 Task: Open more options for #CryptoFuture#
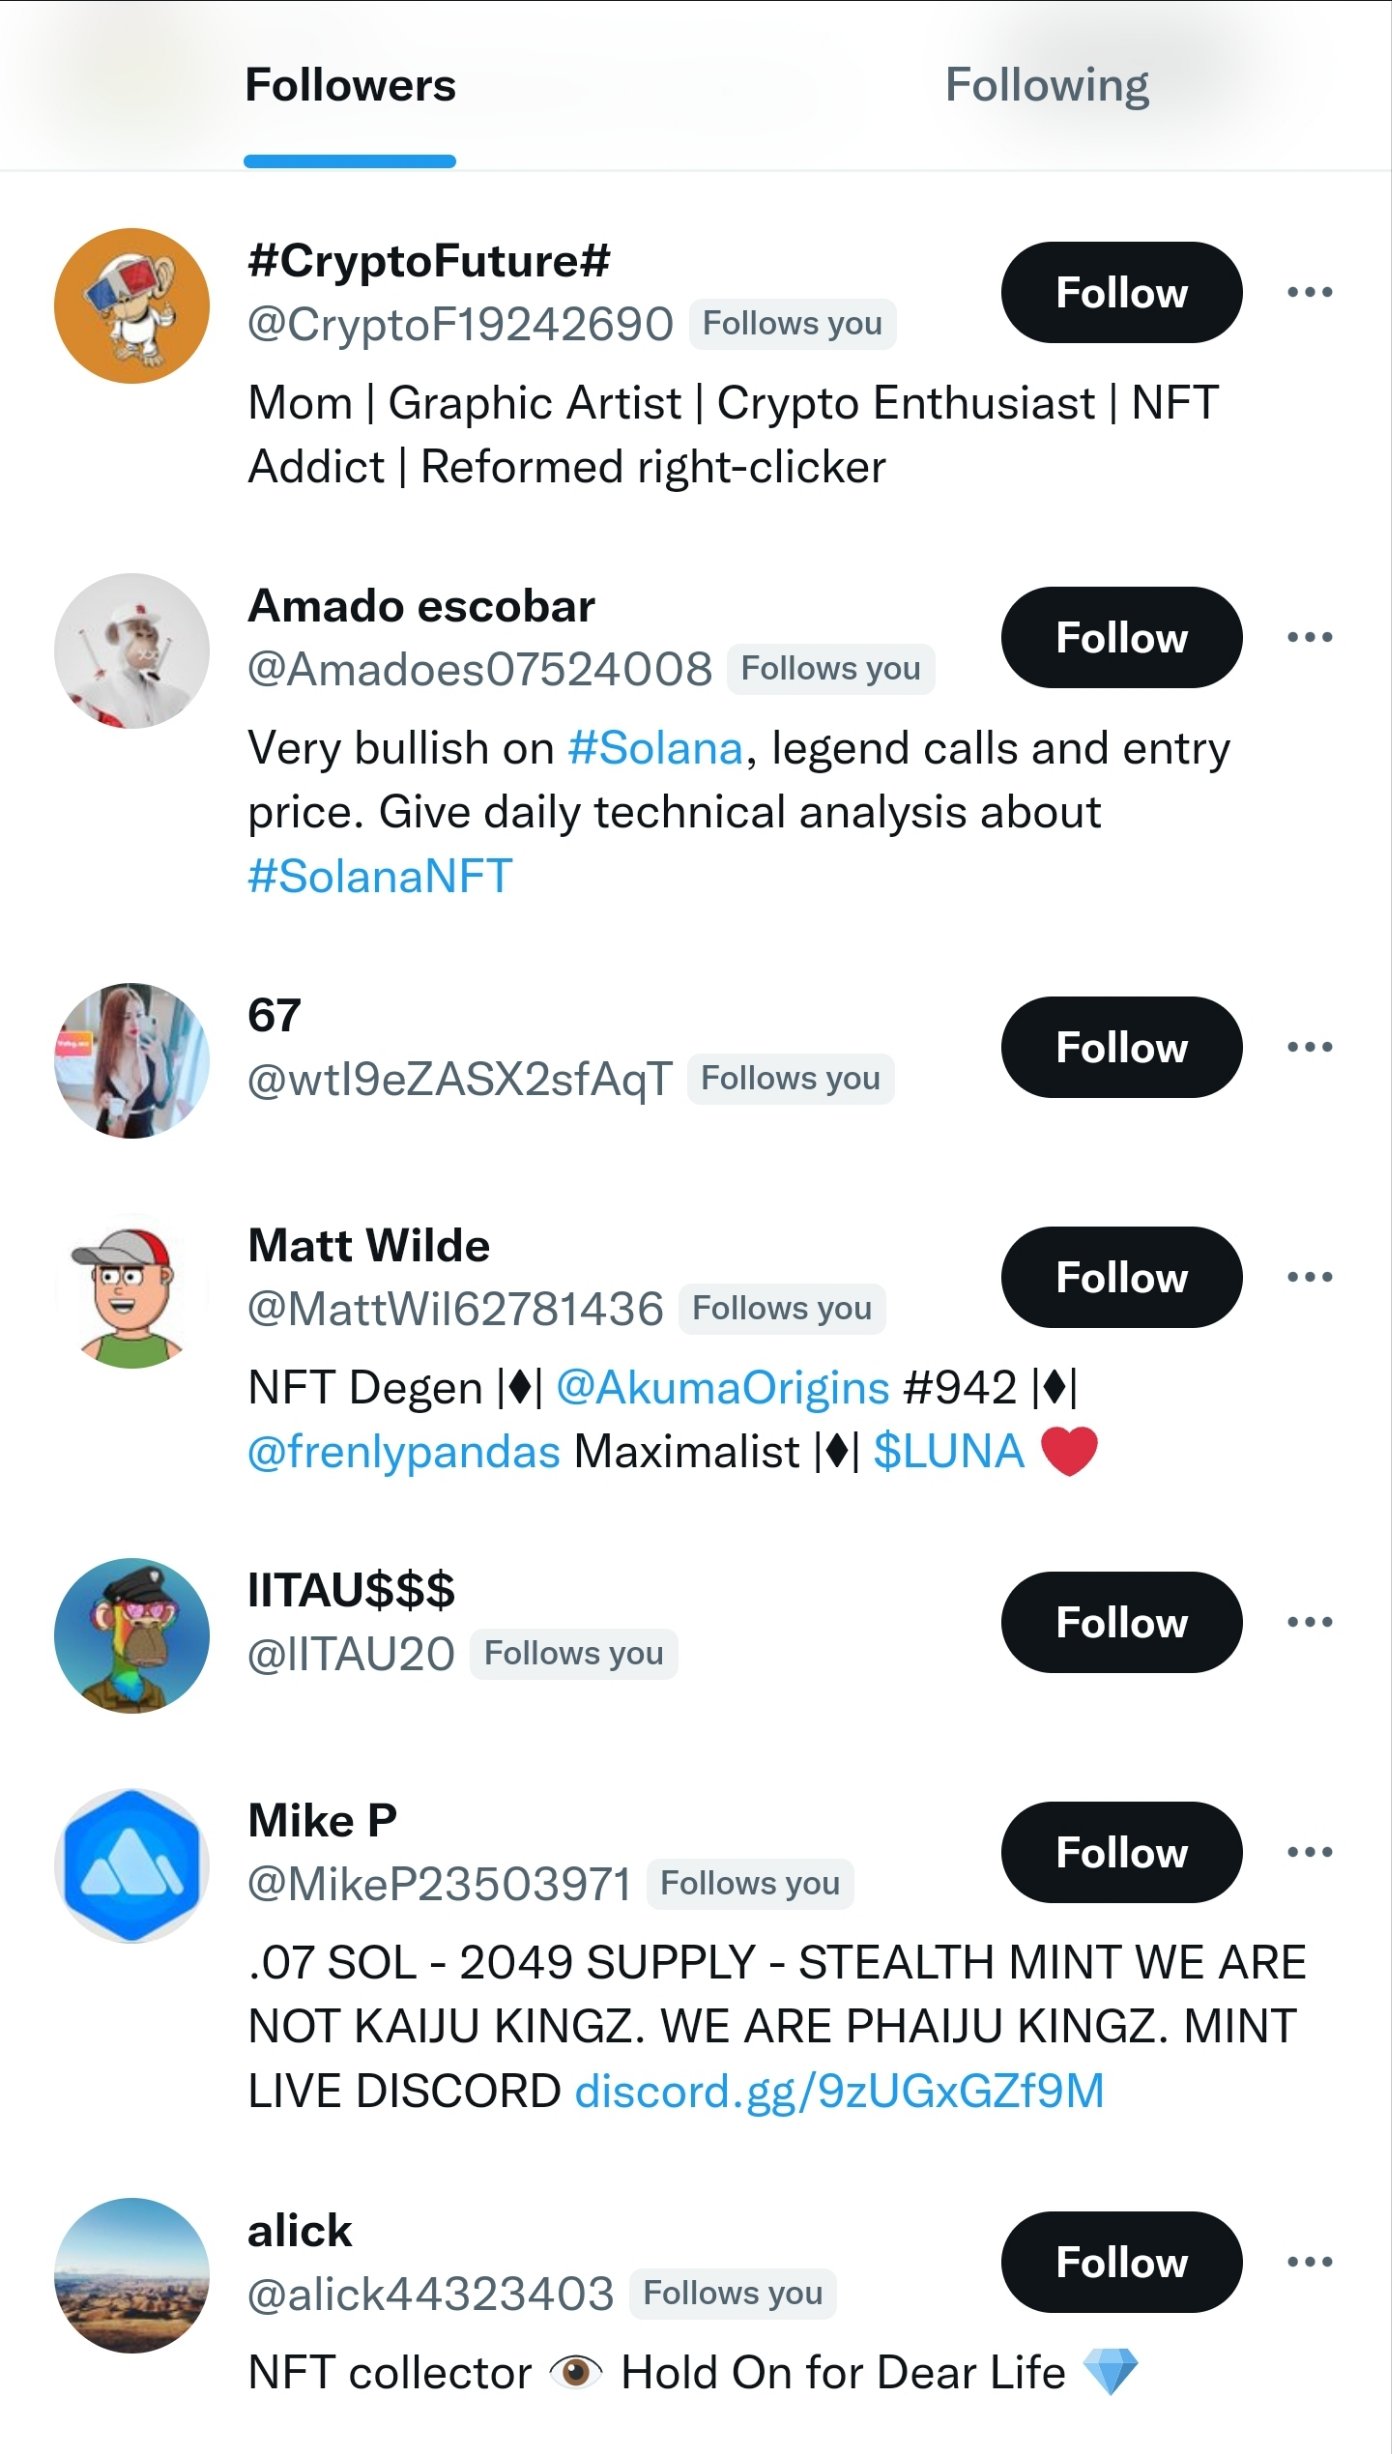[1309, 292]
